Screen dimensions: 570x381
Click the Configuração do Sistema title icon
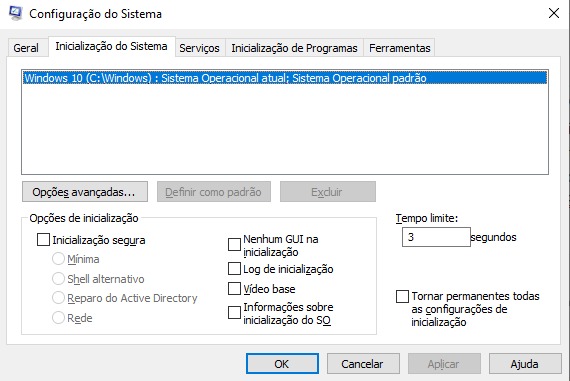[16, 13]
